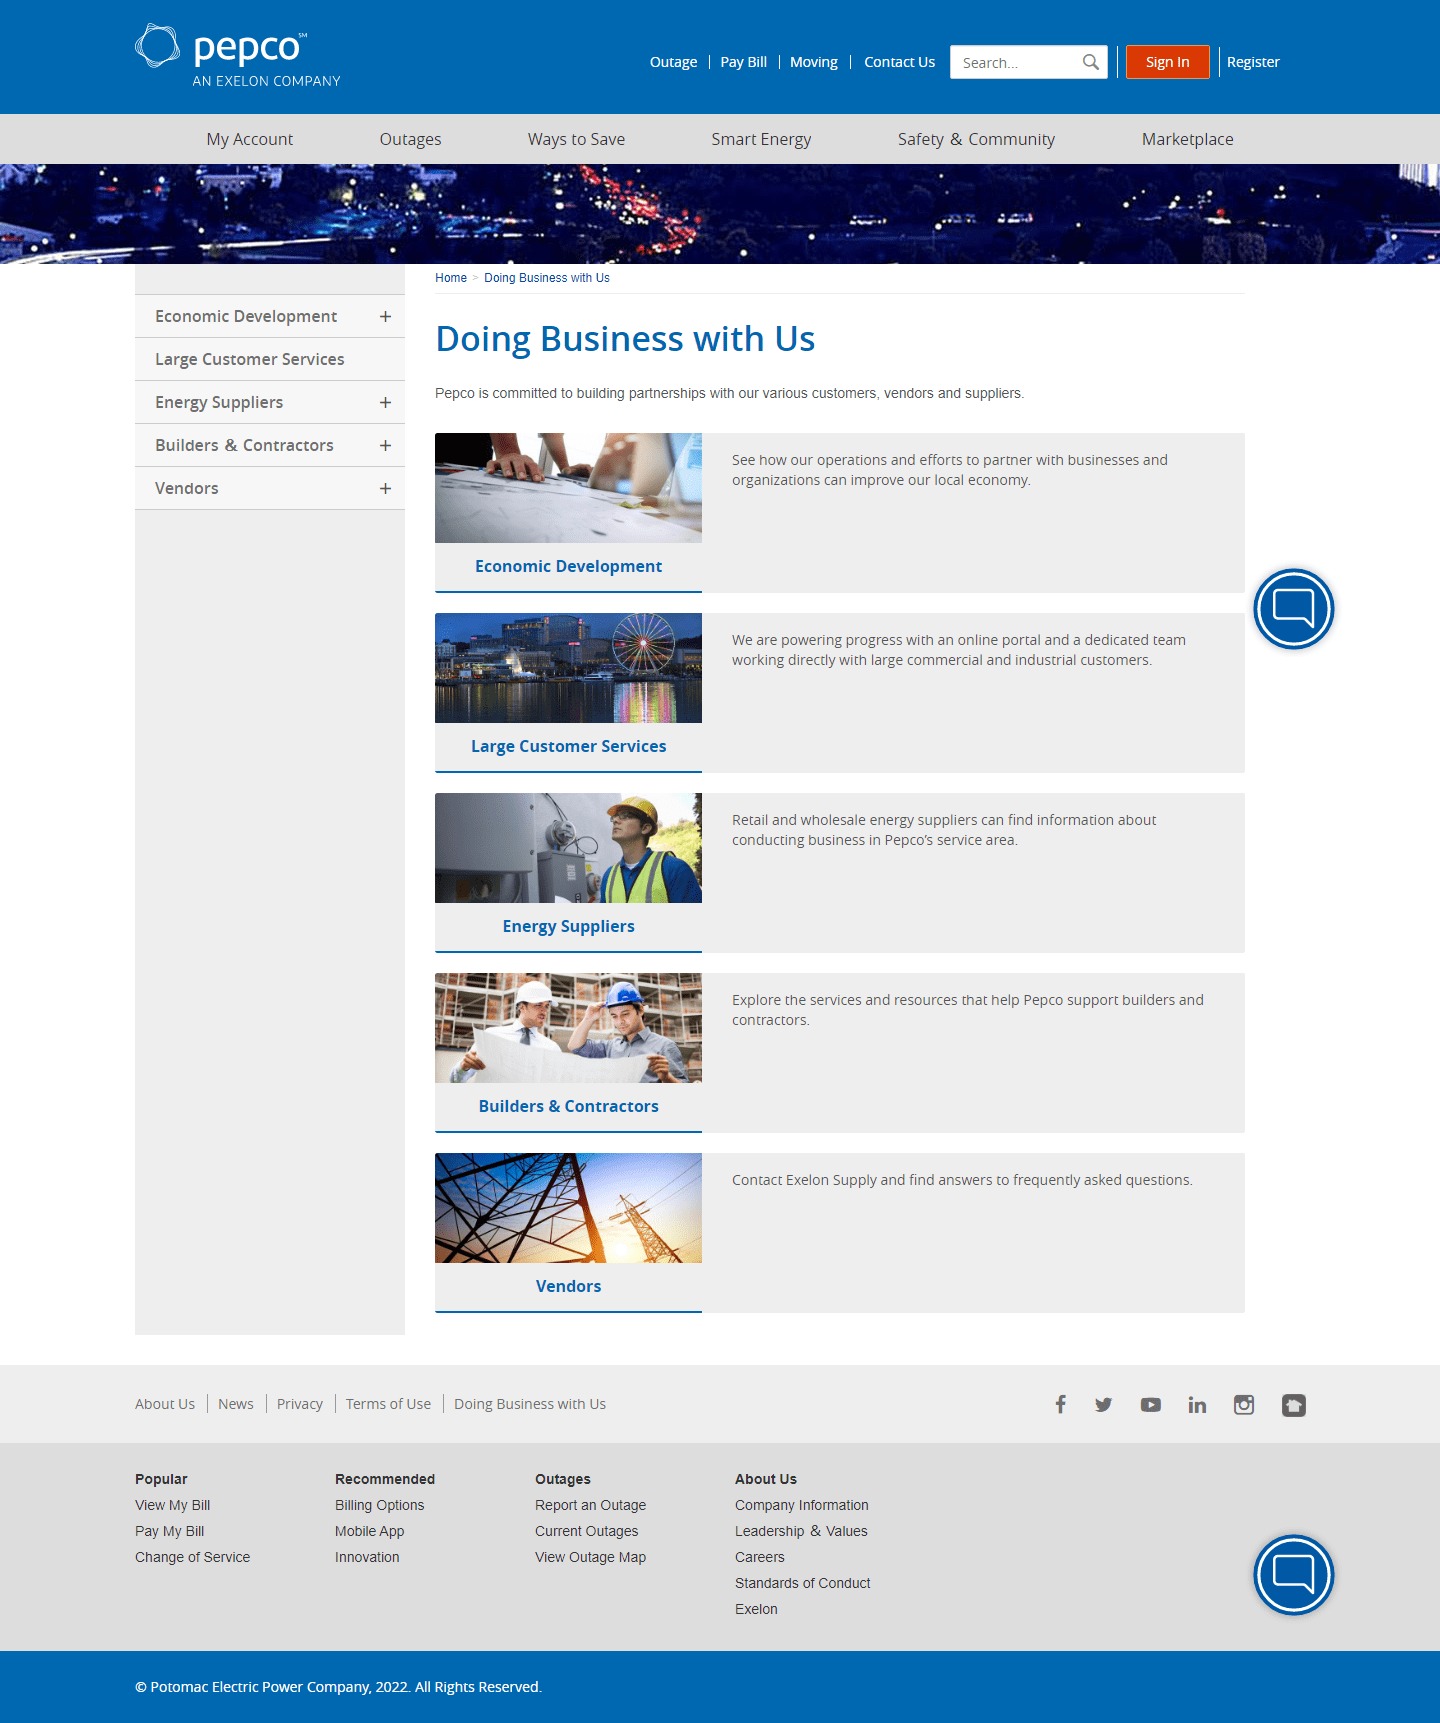Click Privacy in the footer bar
The image size is (1440, 1723).
[x=300, y=1404]
